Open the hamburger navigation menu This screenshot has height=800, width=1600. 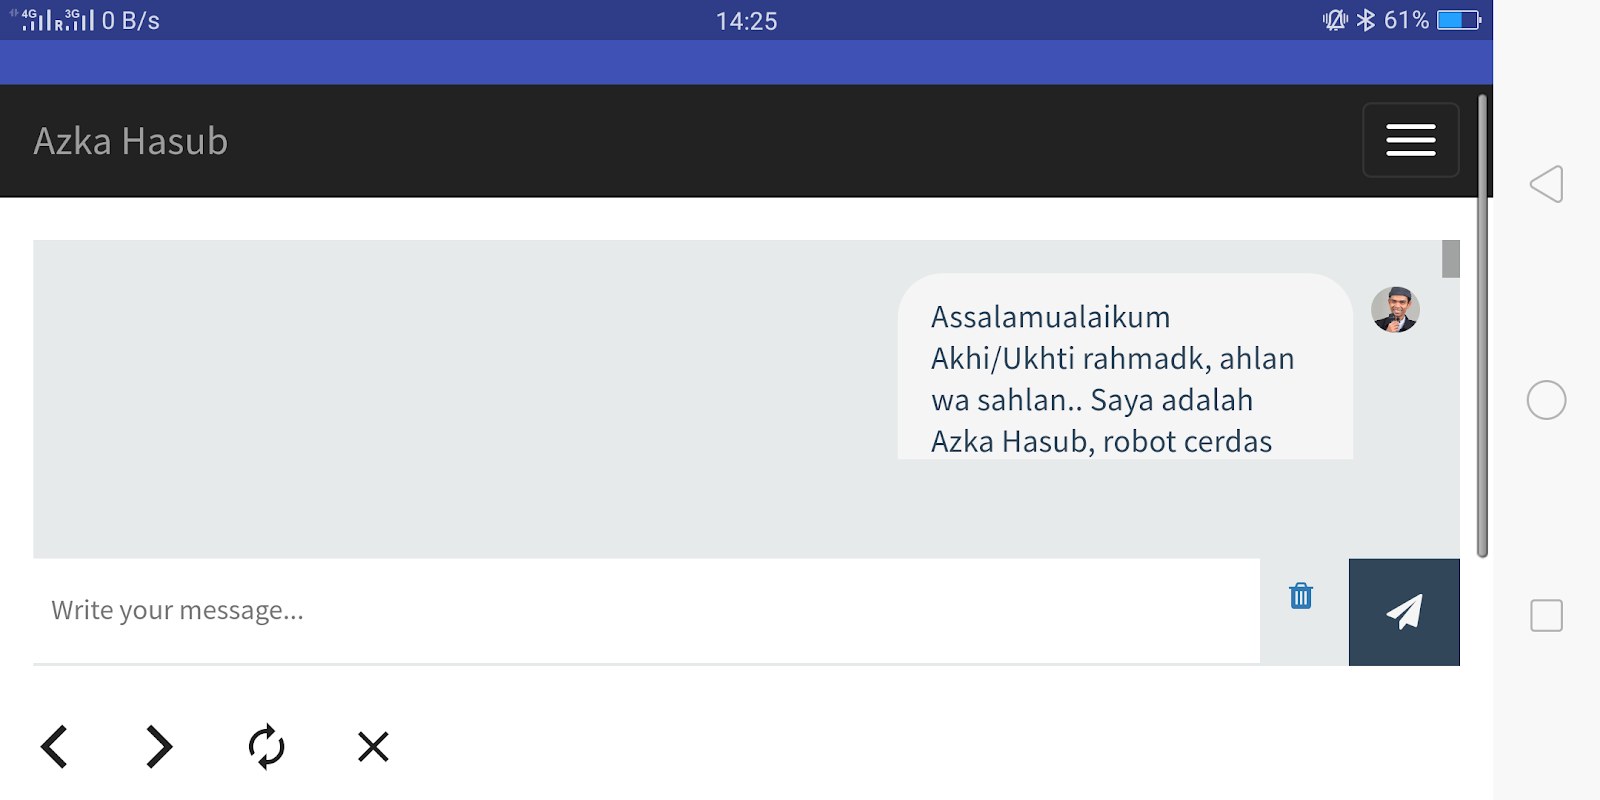(x=1410, y=140)
